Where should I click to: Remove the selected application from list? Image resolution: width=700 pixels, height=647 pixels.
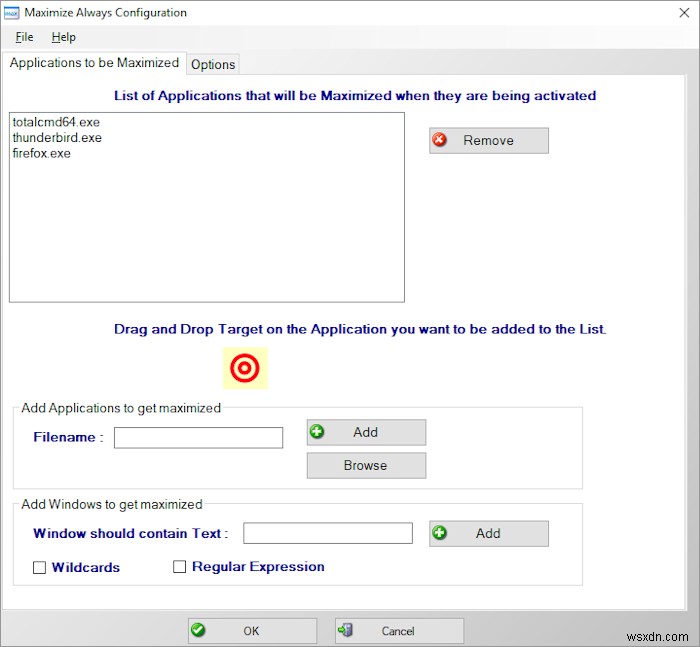pos(489,141)
